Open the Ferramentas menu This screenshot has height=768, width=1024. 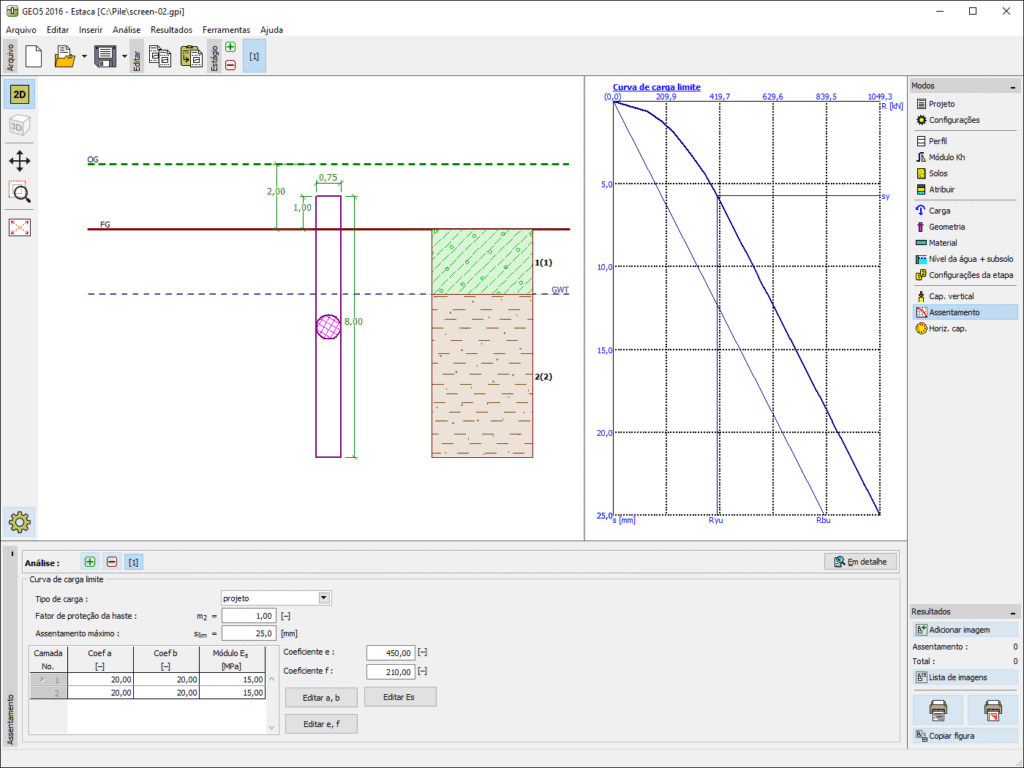[226, 30]
